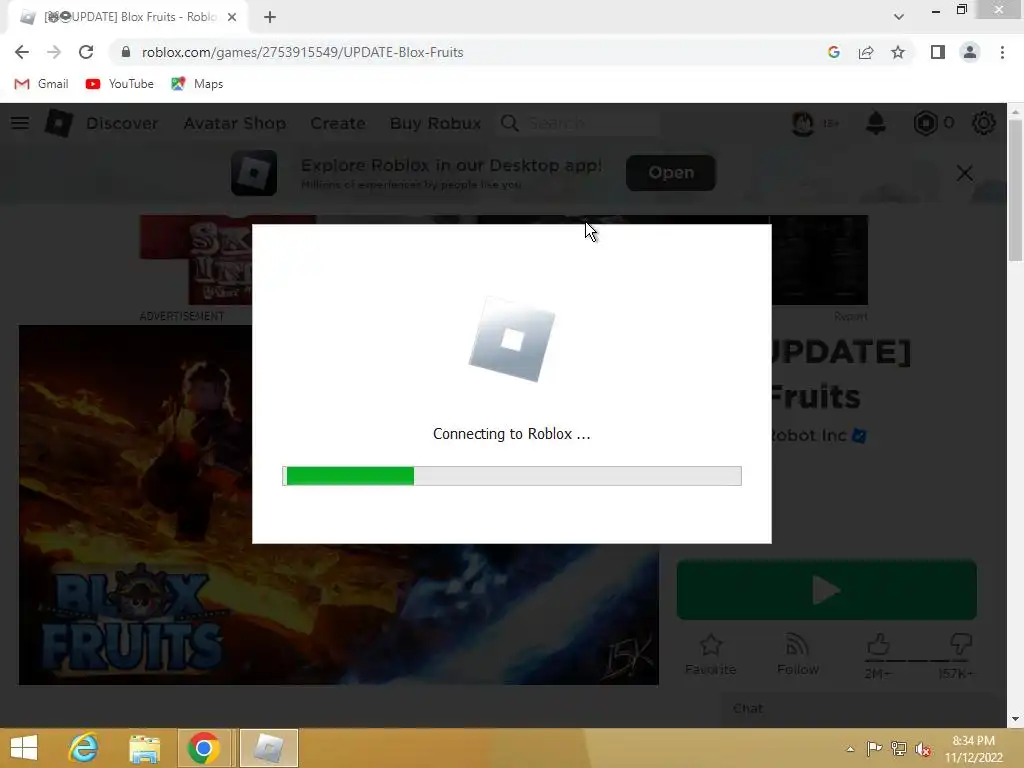Go to Discover in Roblox nav
Viewport: 1024px width, 768px height.
click(122, 123)
